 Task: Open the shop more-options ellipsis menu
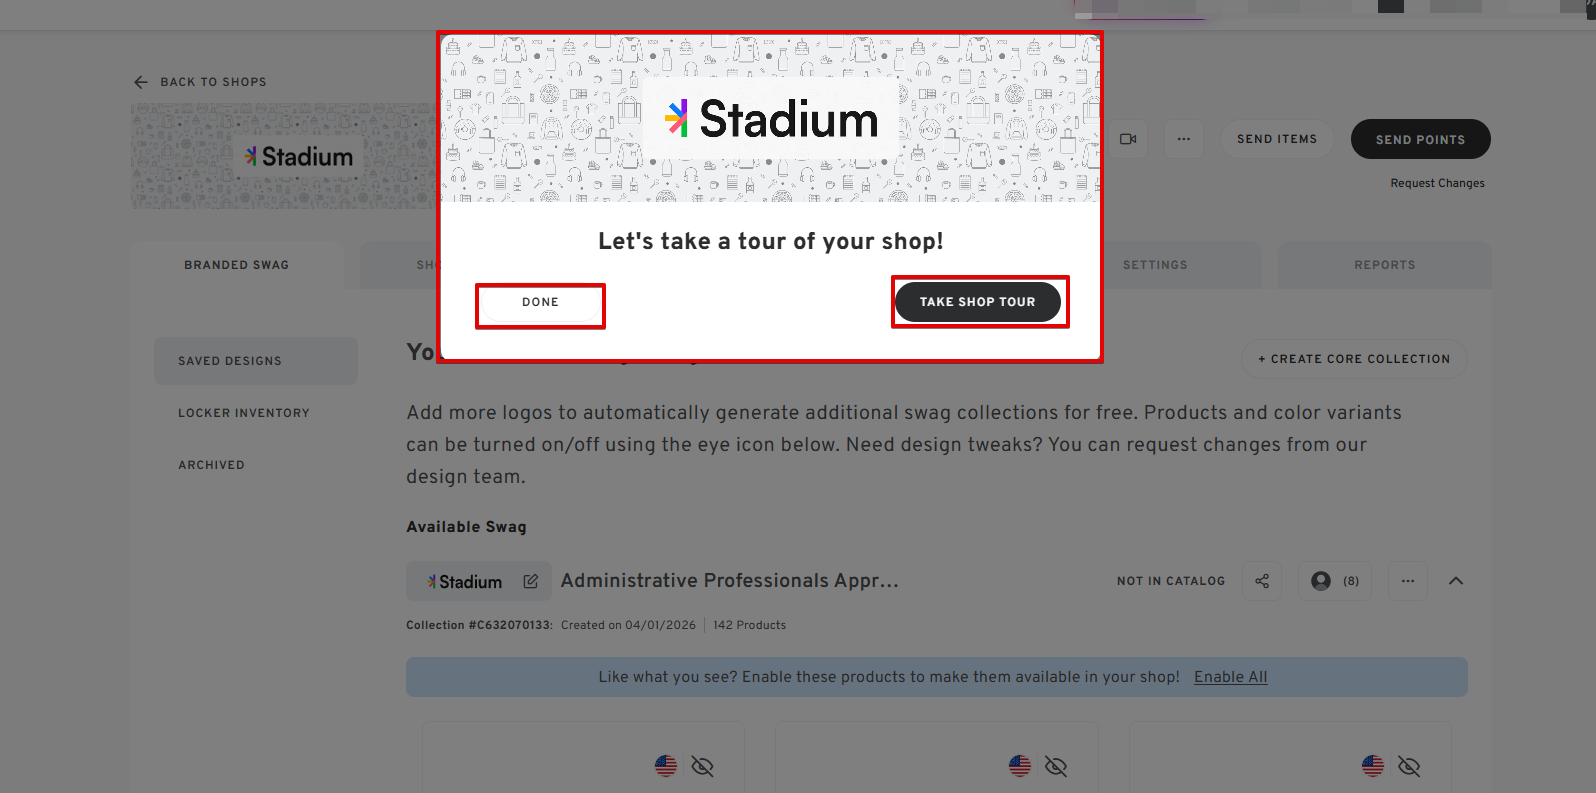click(1184, 139)
